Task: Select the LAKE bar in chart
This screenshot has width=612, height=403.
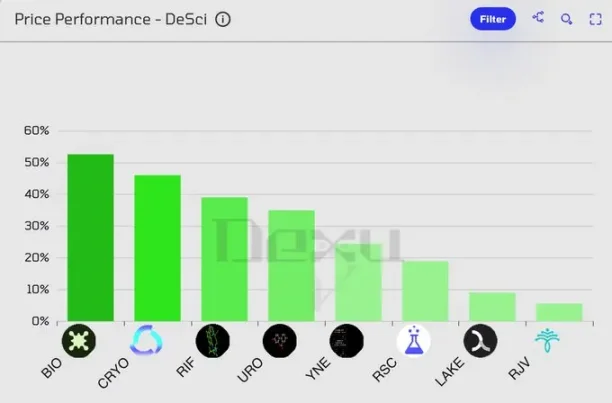Action: coord(492,307)
